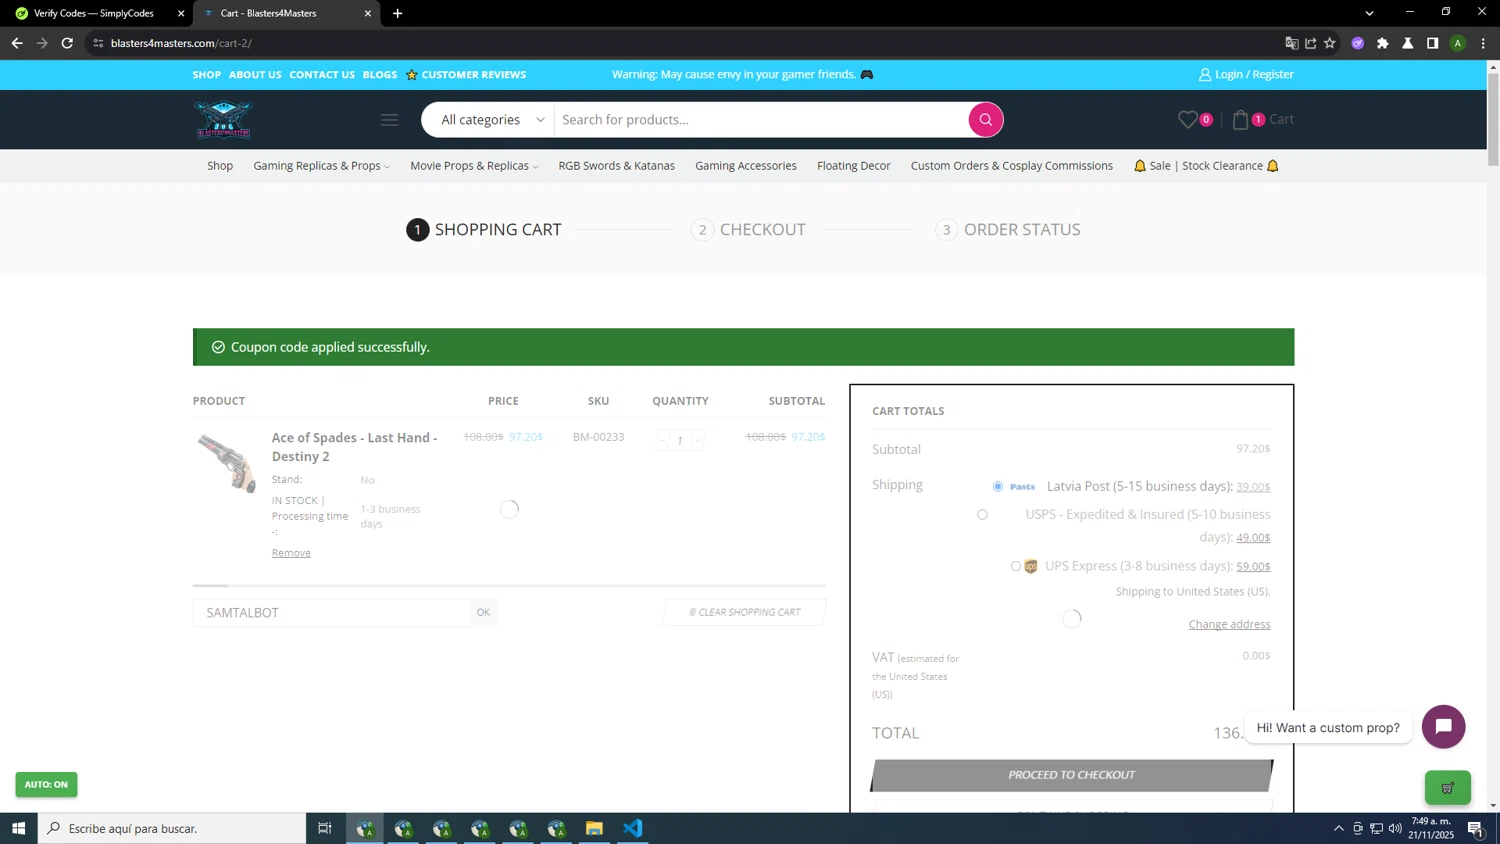1500x844 pixels.
Task: Switch to Verify Codes SimplyCodes tab
Action: (94, 13)
